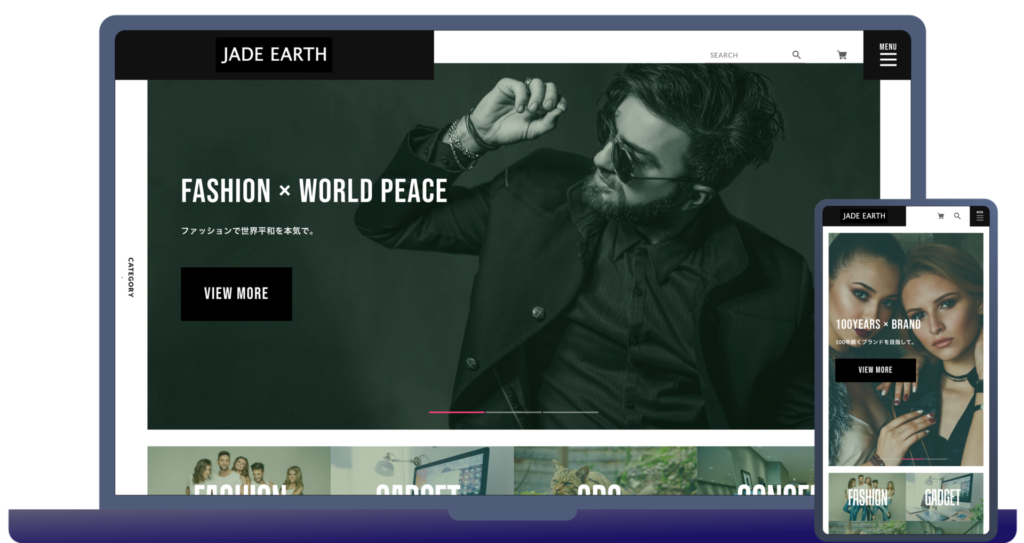Open the shopping cart on desktop
Image resolution: width=1024 pixels, height=543 pixels.
tap(842, 55)
